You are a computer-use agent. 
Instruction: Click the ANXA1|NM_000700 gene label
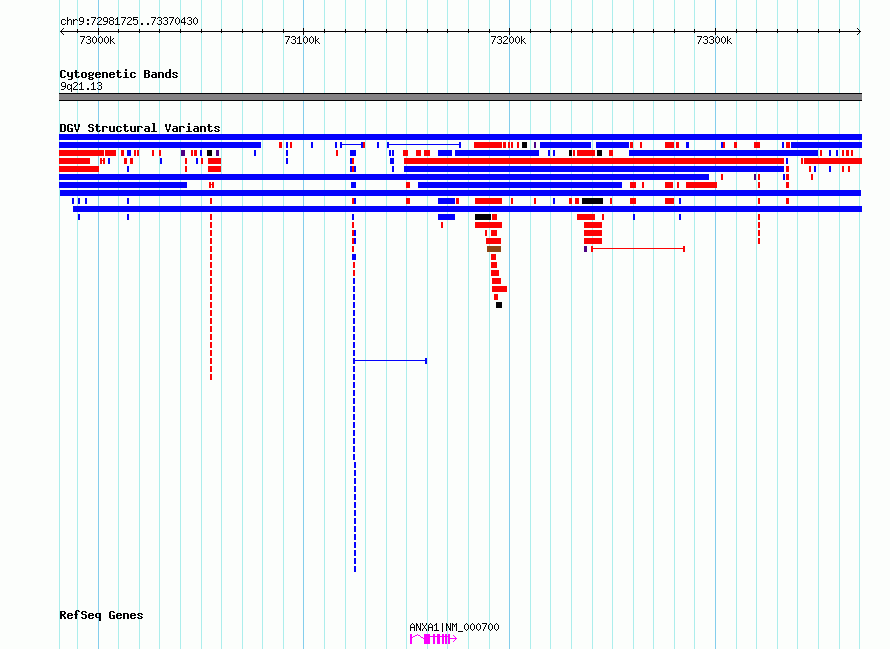pyautogui.click(x=454, y=627)
